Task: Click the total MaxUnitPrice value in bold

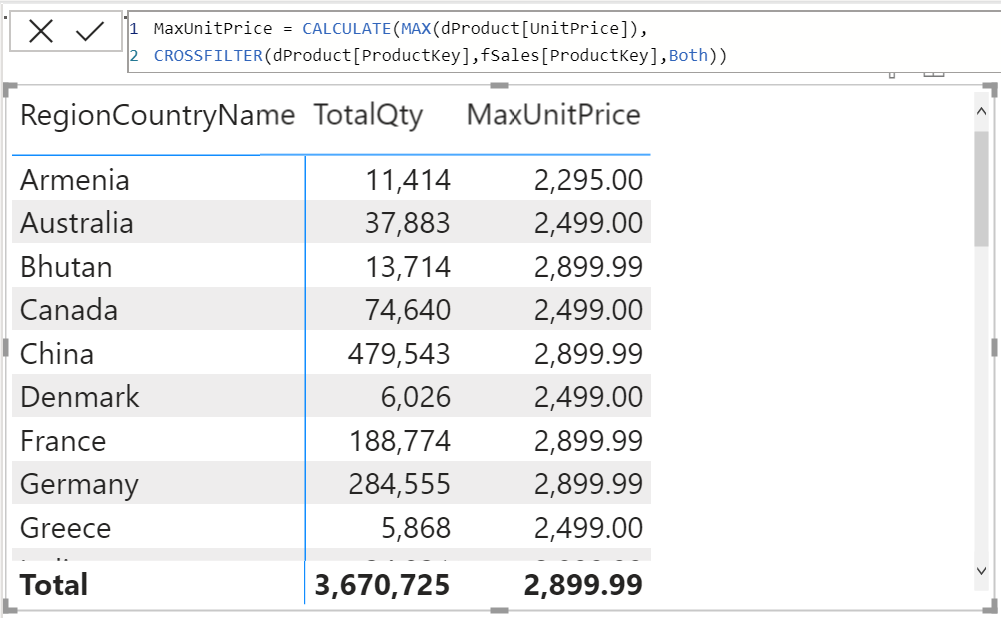Action: point(583,585)
